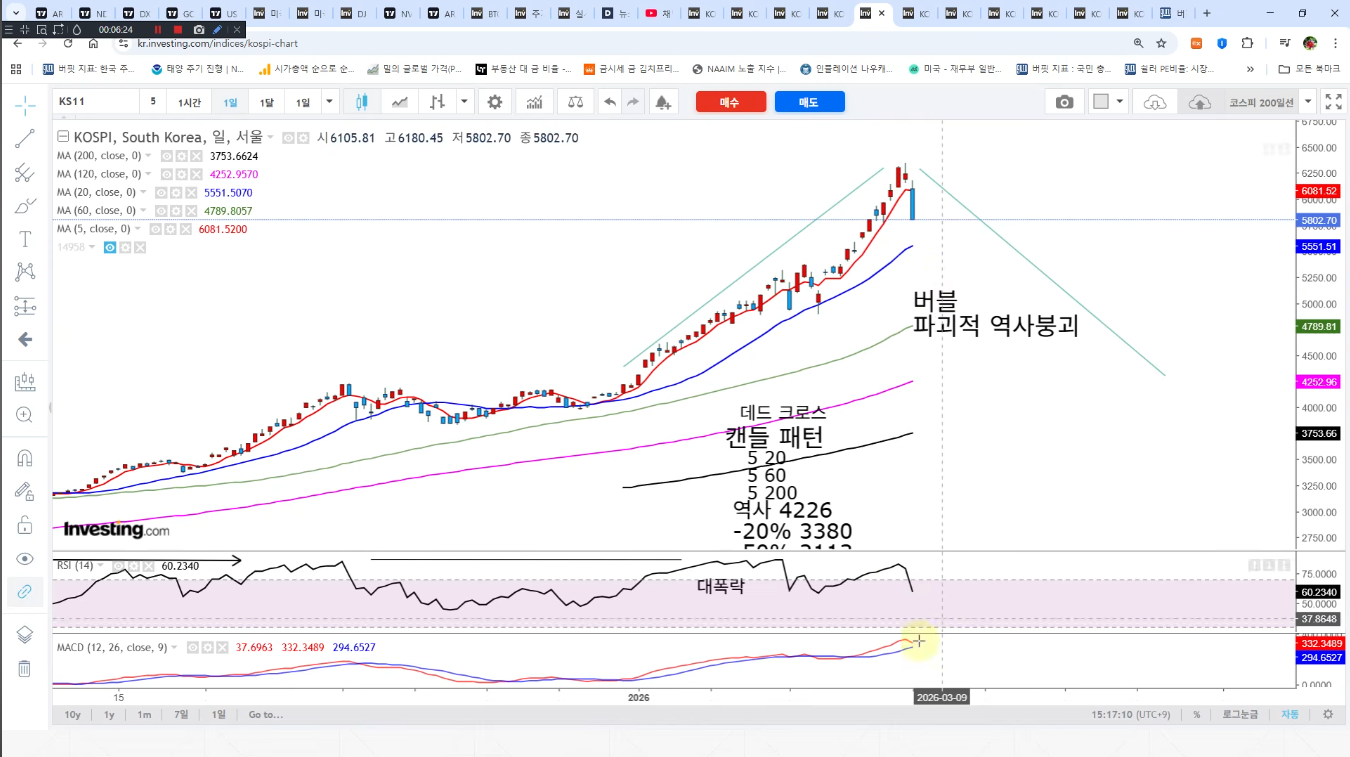Redo the chart action
This screenshot has width=1350, height=757.
point(633,102)
